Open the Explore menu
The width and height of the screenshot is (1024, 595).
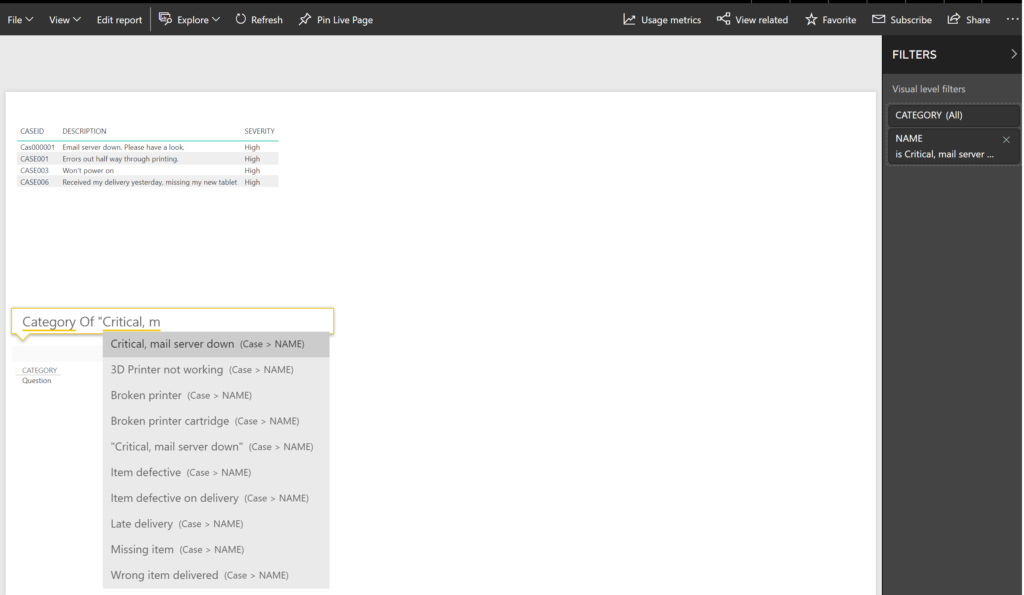188,19
